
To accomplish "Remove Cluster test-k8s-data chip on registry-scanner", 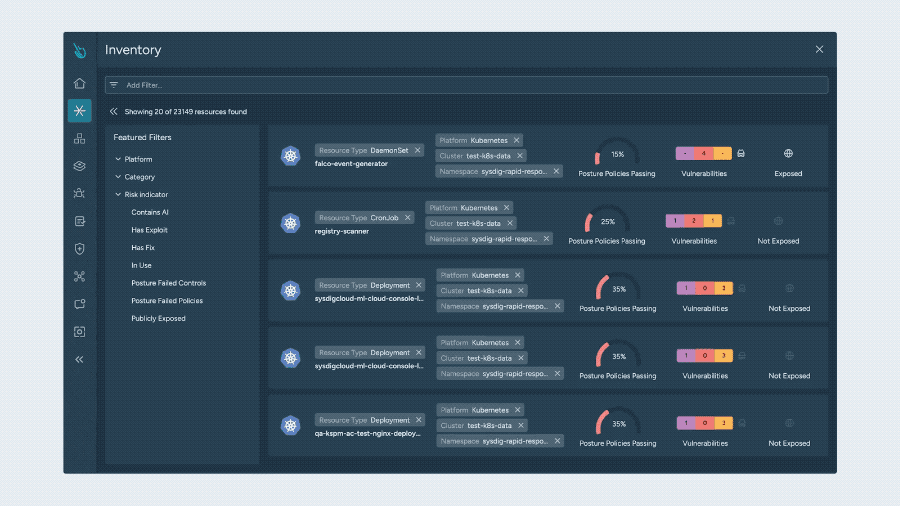I will 510,223.
